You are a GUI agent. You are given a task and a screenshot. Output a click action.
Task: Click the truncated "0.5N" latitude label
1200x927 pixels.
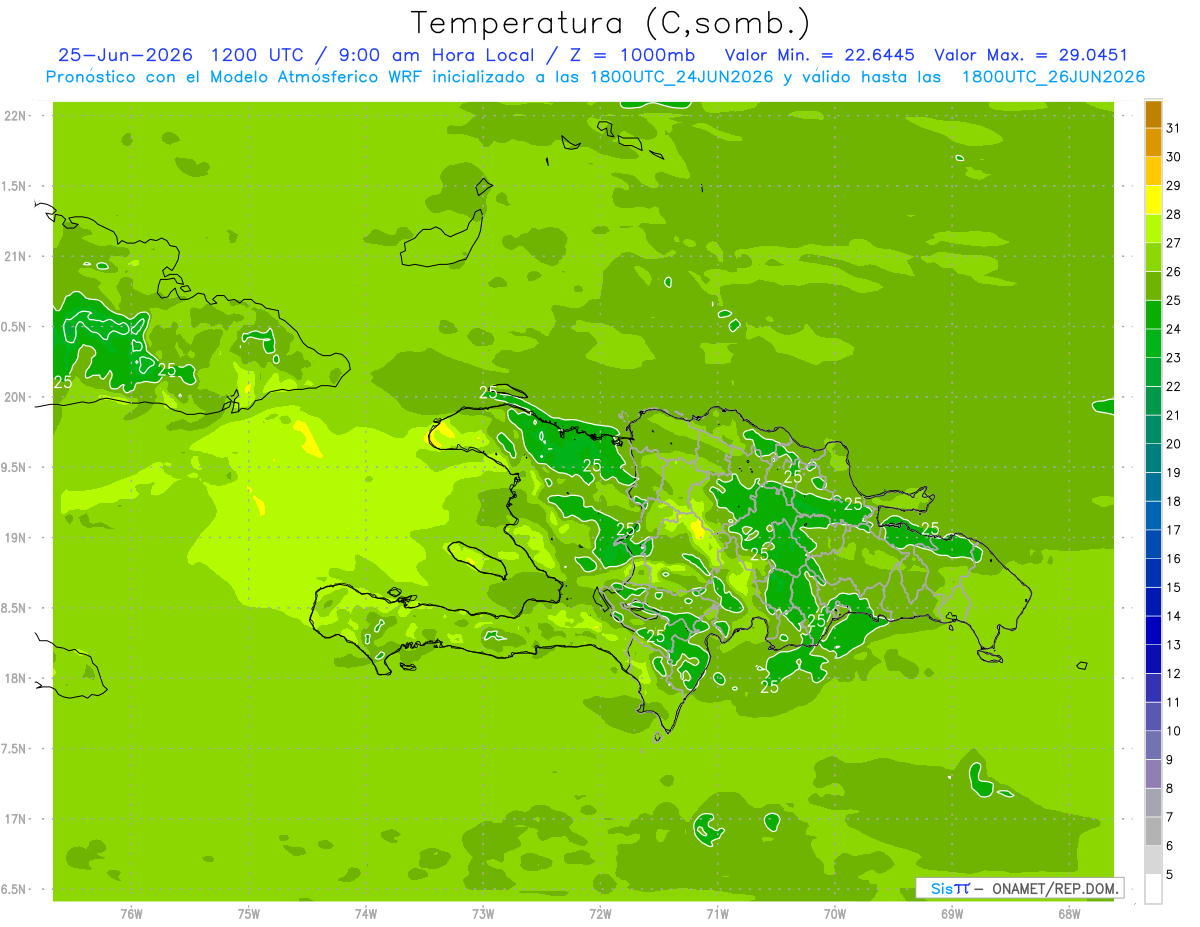[x=14, y=327]
